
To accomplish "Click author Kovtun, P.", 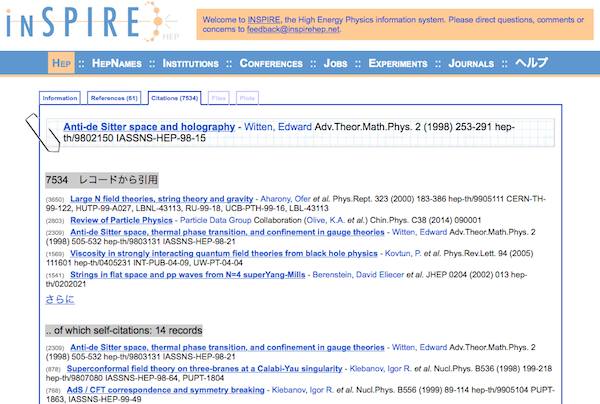I will (x=403, y=253).
